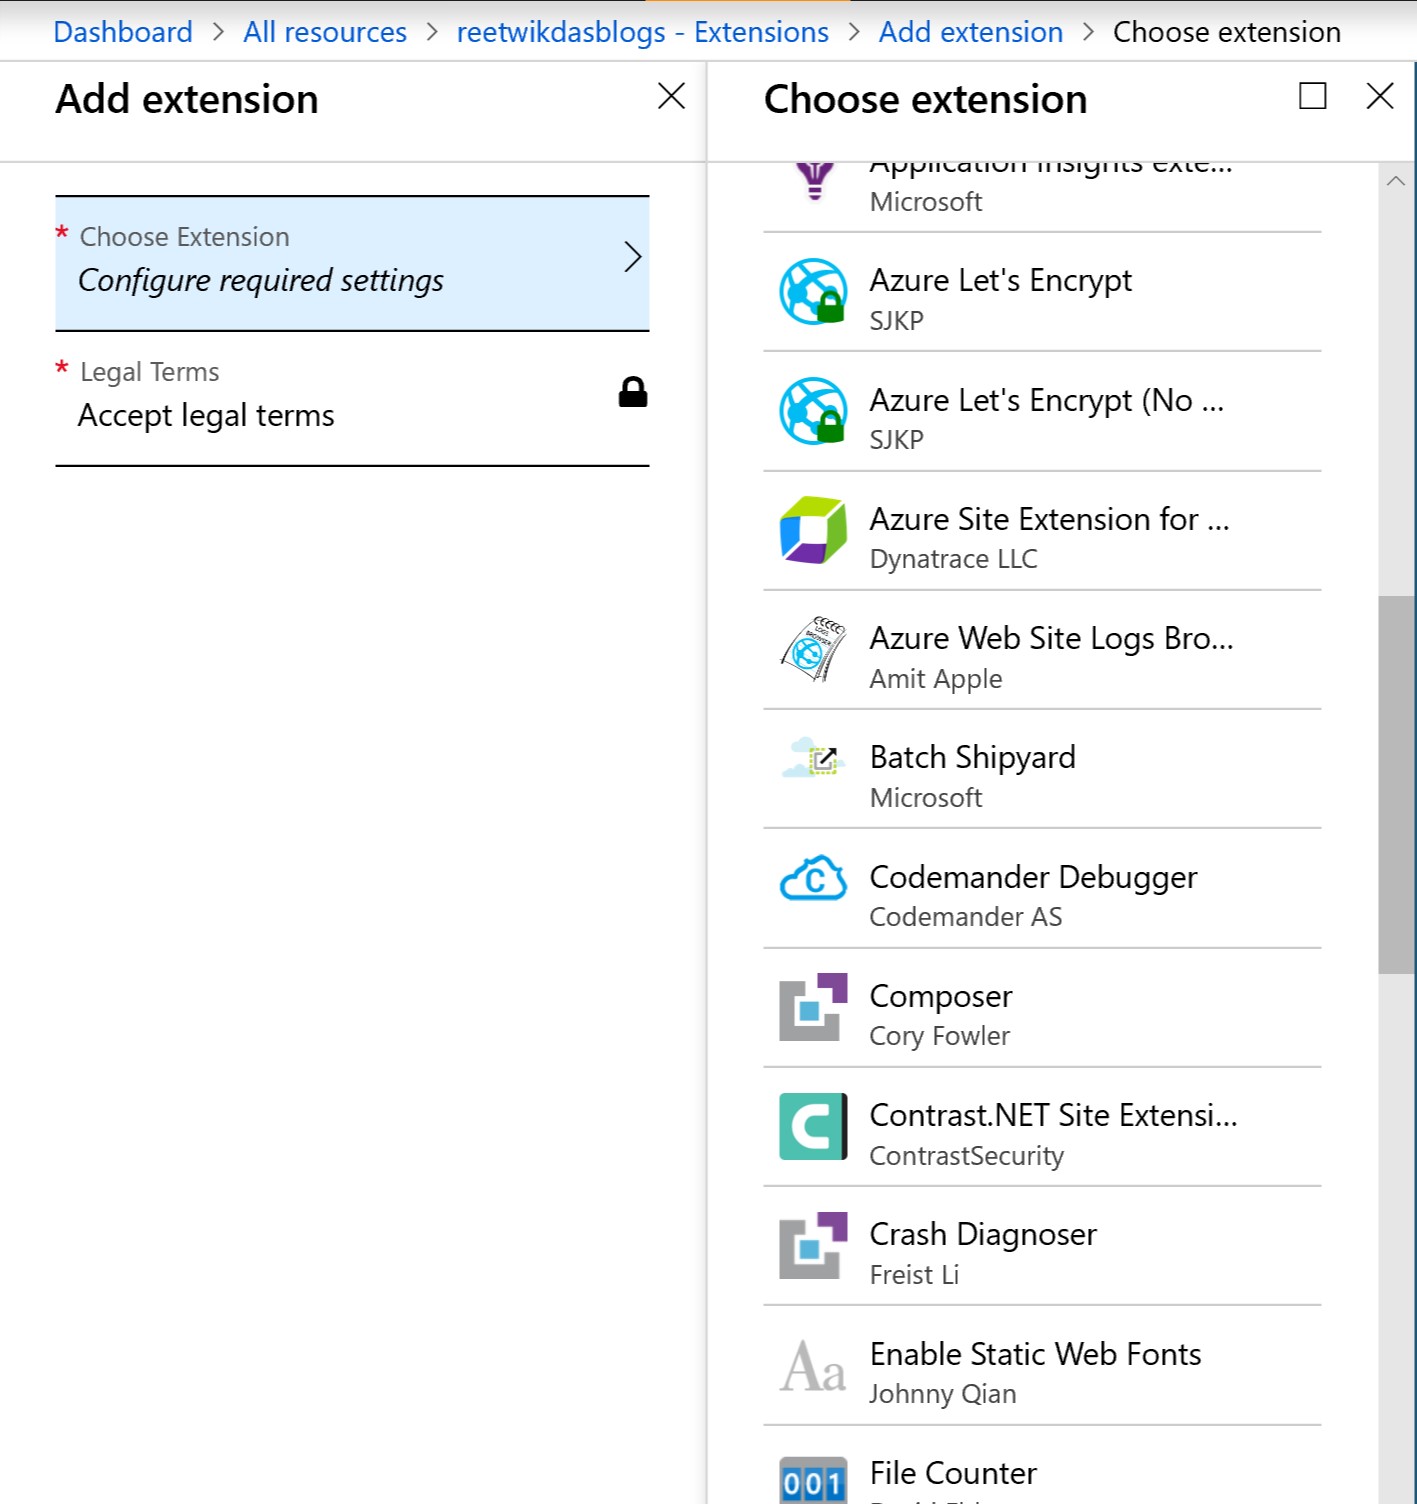The image size is (1417, 1504).
Task: Select the Composer extension icon
Action: (813, 1007)
